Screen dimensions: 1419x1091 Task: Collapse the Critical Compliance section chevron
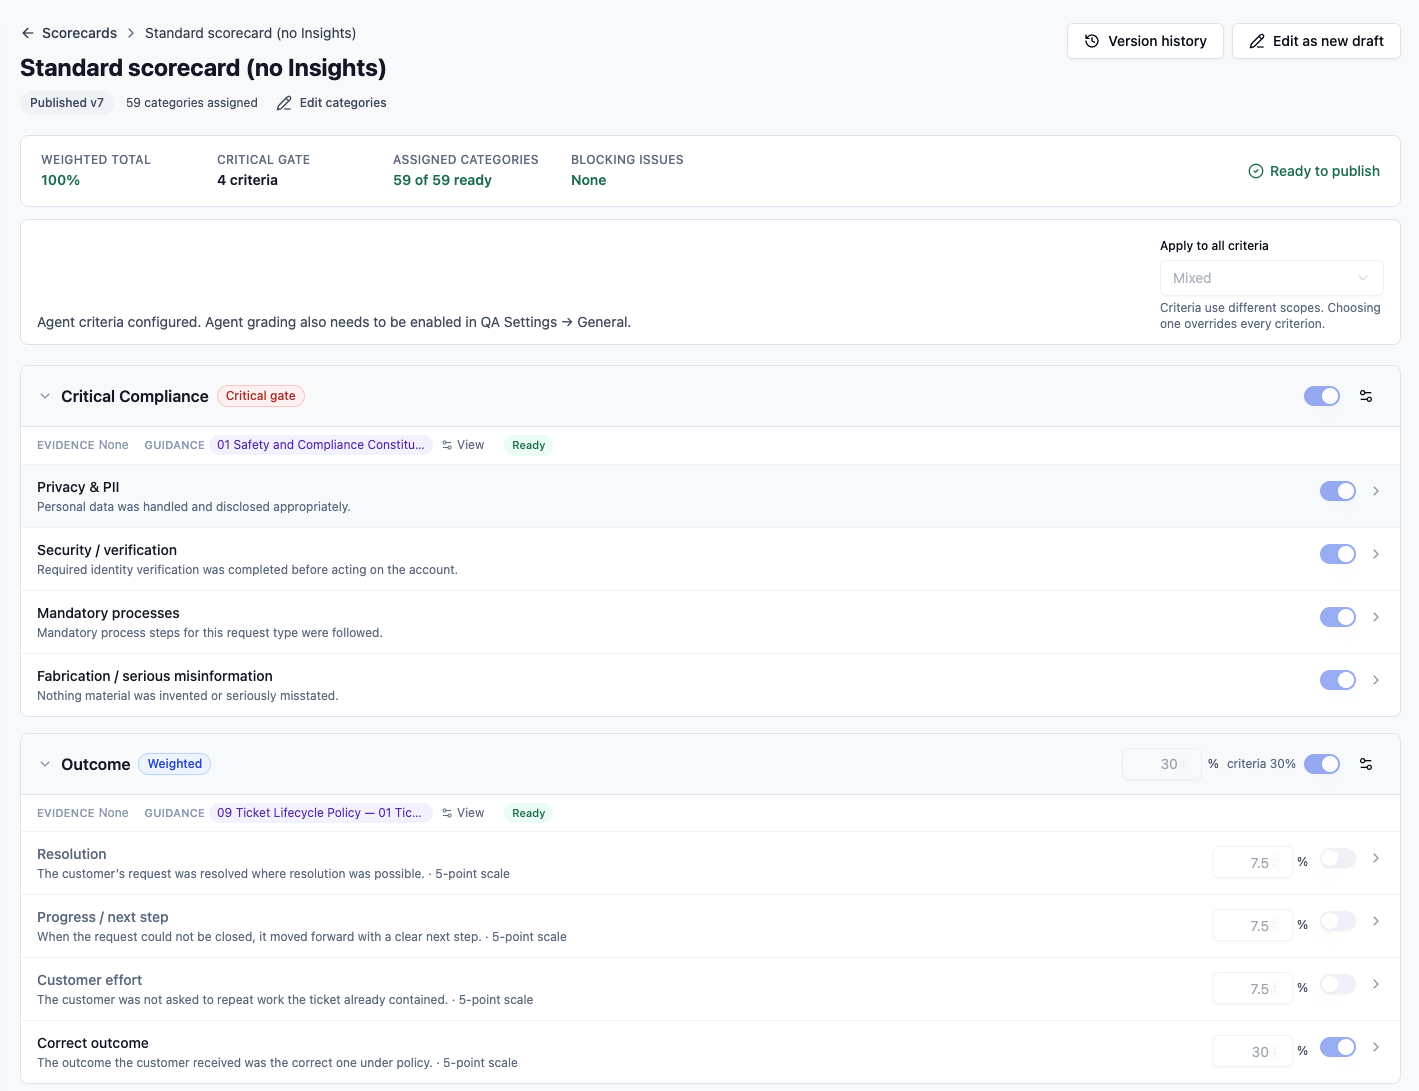click(45, 396)
